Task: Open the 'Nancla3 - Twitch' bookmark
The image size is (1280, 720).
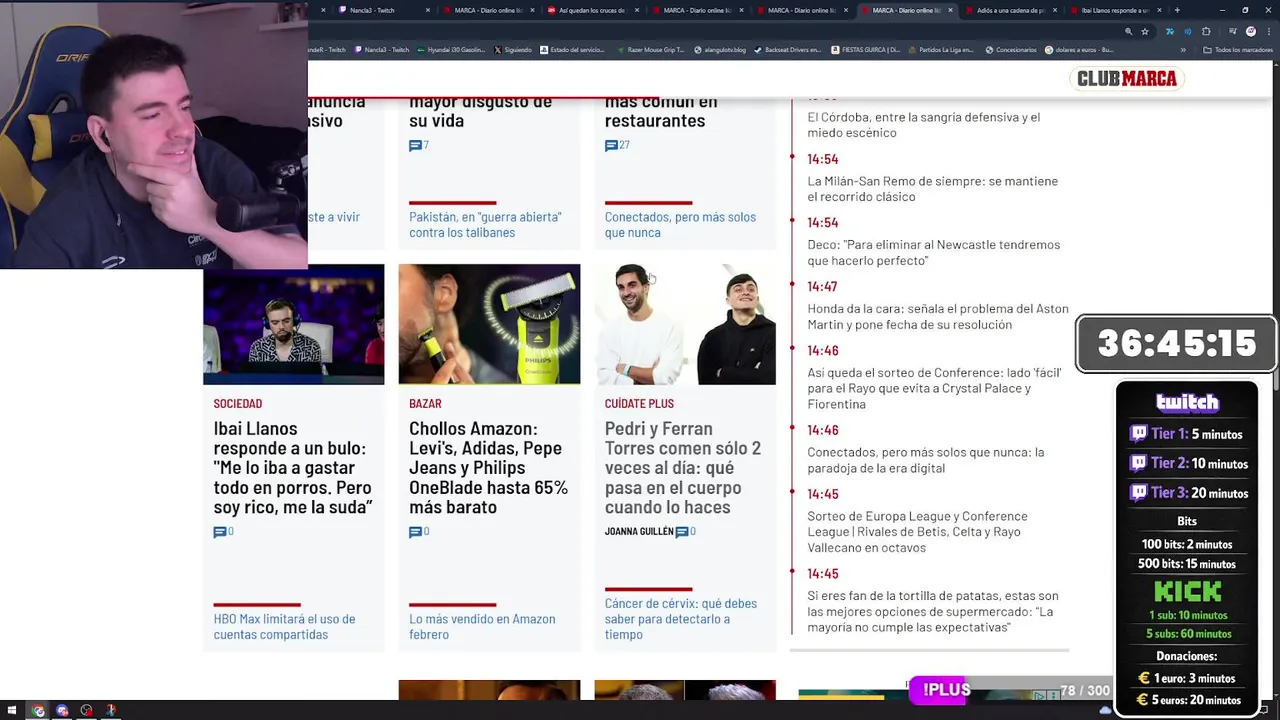Action: pos(382,50)
